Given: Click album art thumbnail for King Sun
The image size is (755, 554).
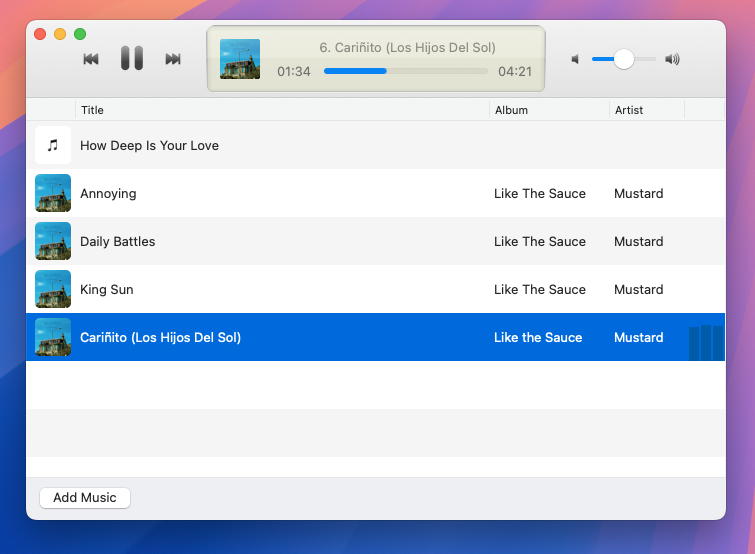Looking at the screenshot, I should click(53, 289).
